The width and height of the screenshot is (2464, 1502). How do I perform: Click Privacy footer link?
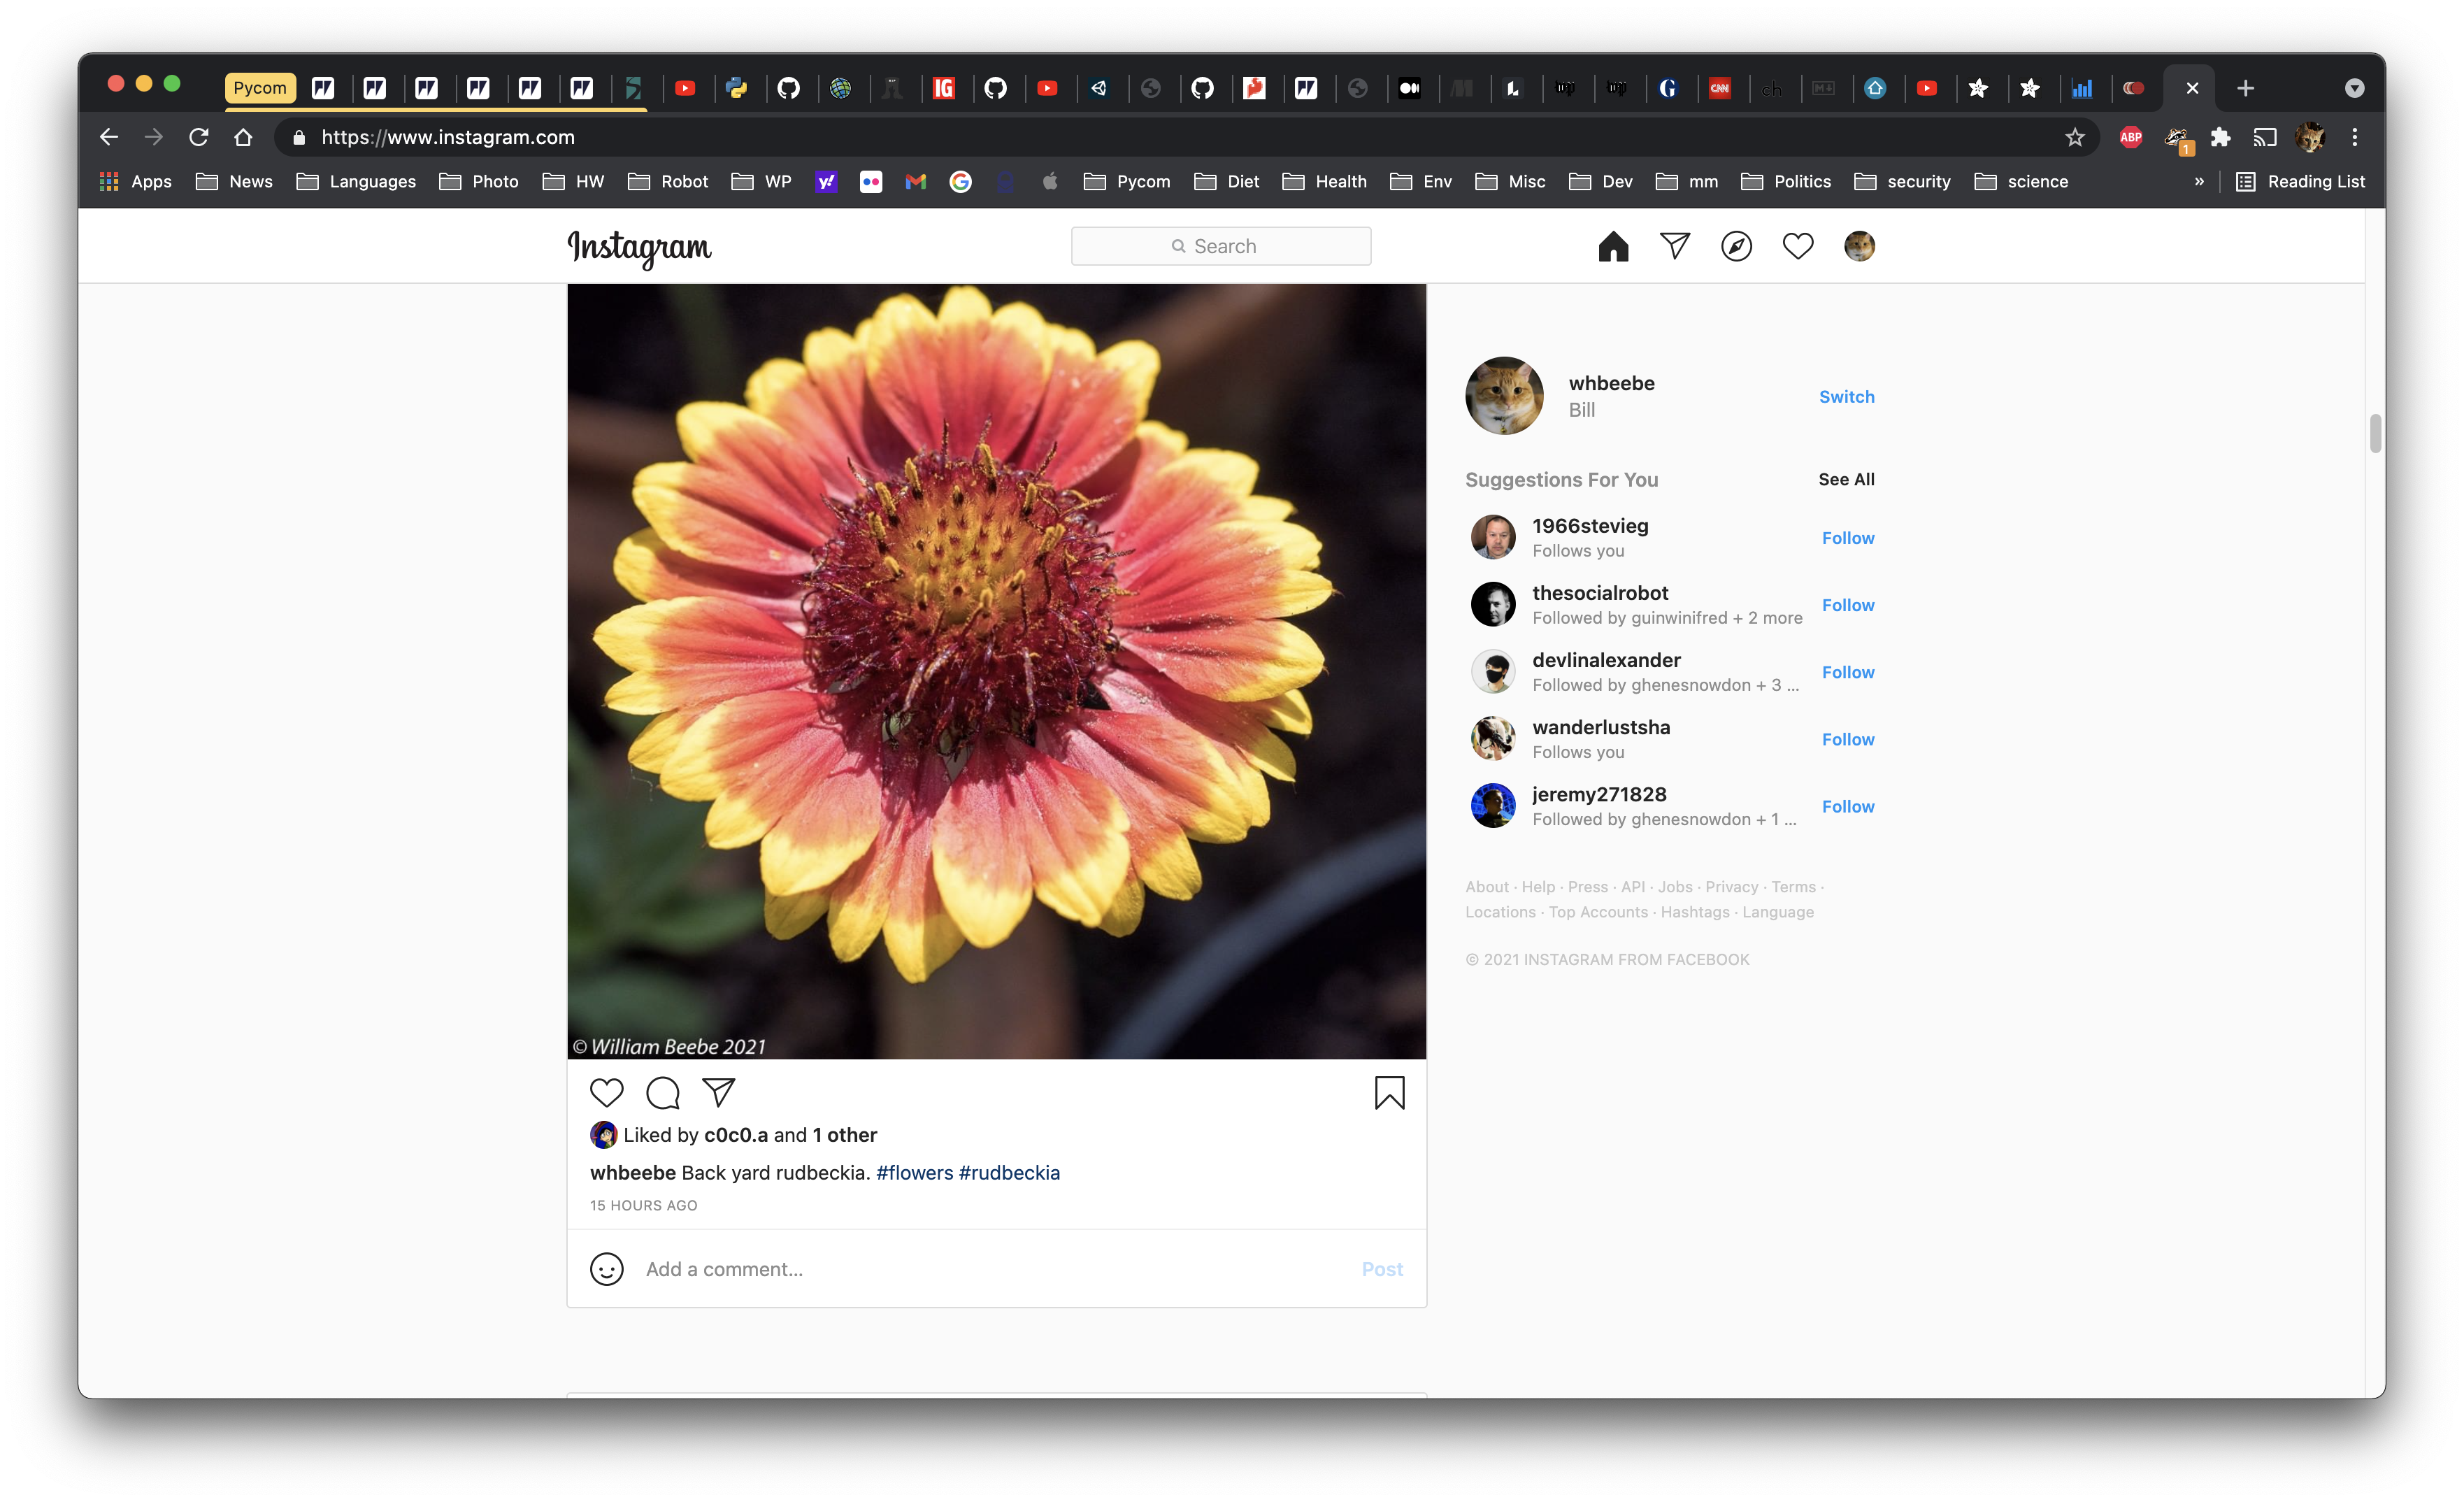point(1731,887)
